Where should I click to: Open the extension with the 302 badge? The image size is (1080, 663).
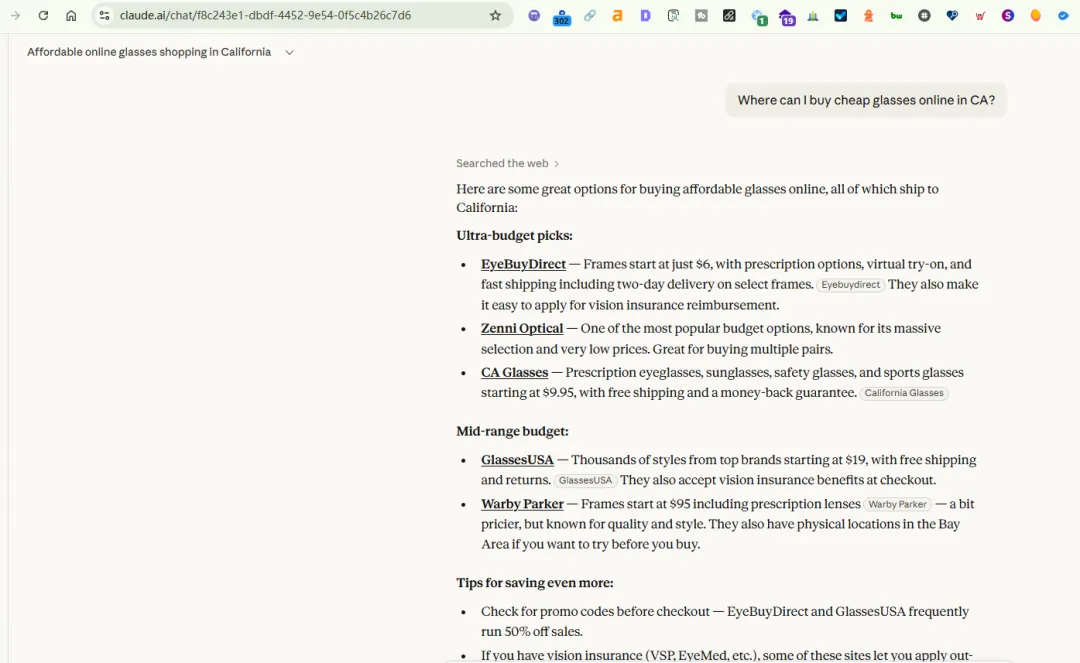click(x=562, y=17)
